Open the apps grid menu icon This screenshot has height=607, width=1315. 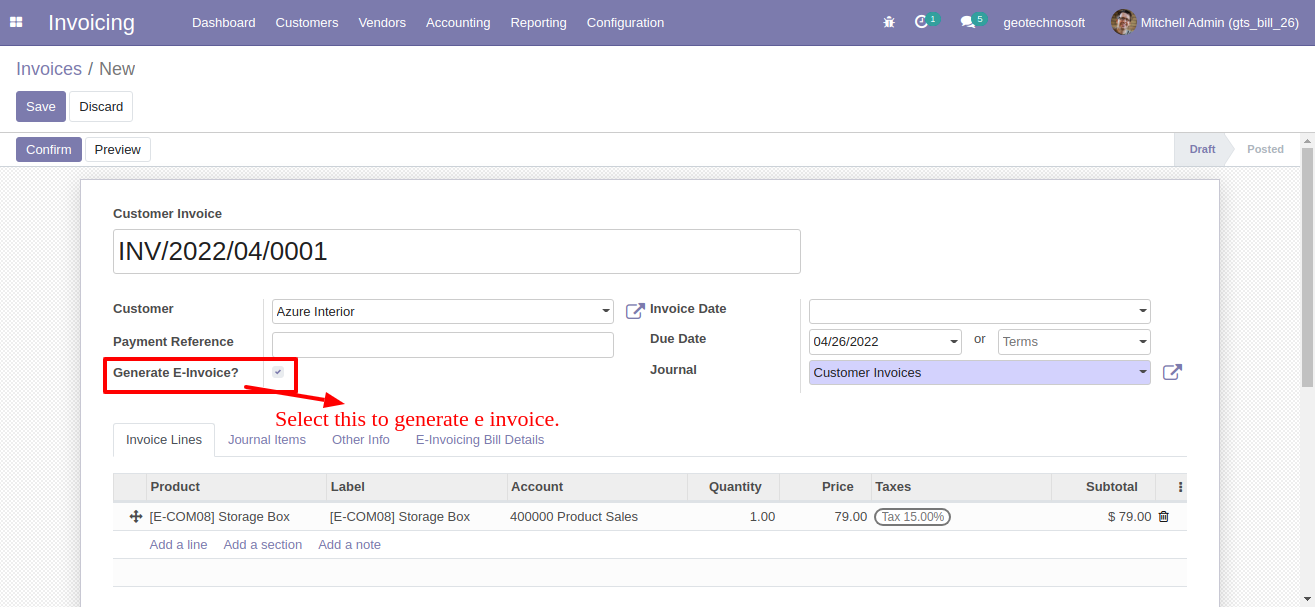point(16,22)
